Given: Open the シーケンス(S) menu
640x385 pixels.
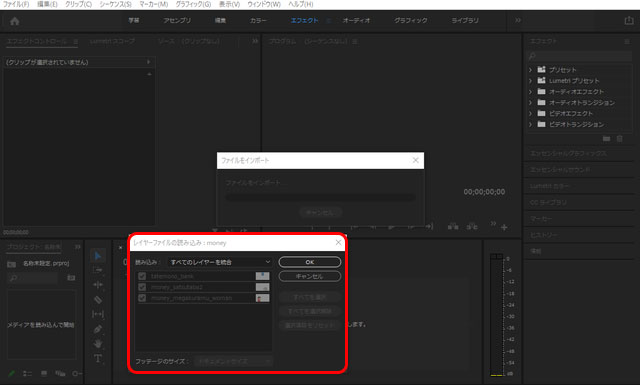Looking at the screenshot, I should [116, 4].
